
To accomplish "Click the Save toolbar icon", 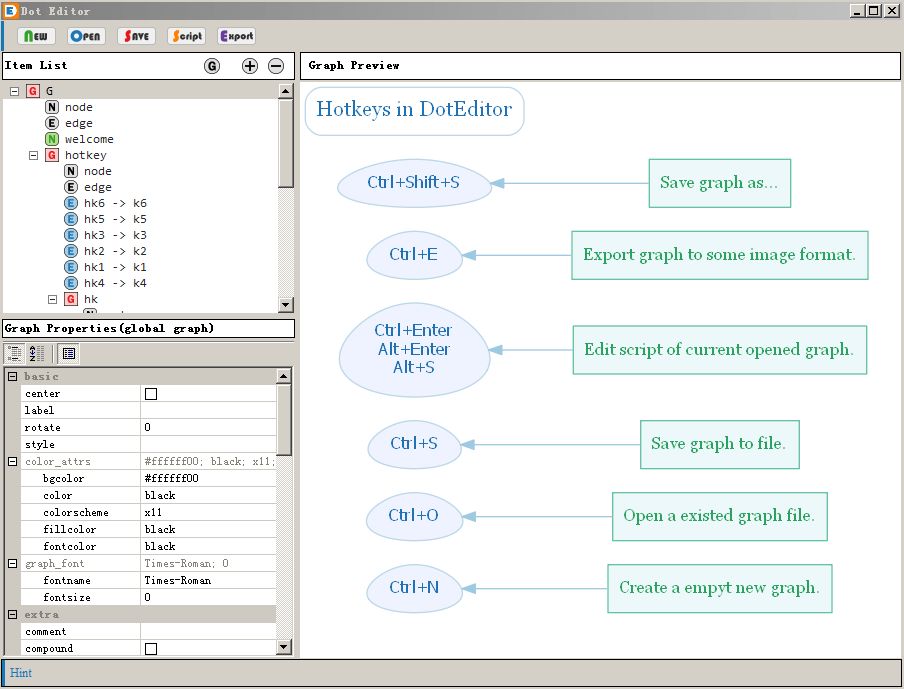I will [136, 35].
